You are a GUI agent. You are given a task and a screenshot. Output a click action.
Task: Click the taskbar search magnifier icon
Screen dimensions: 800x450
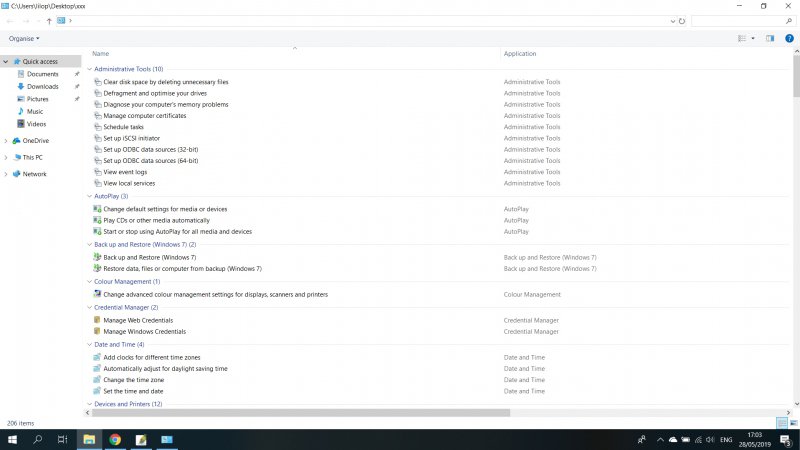coord(37,439)
